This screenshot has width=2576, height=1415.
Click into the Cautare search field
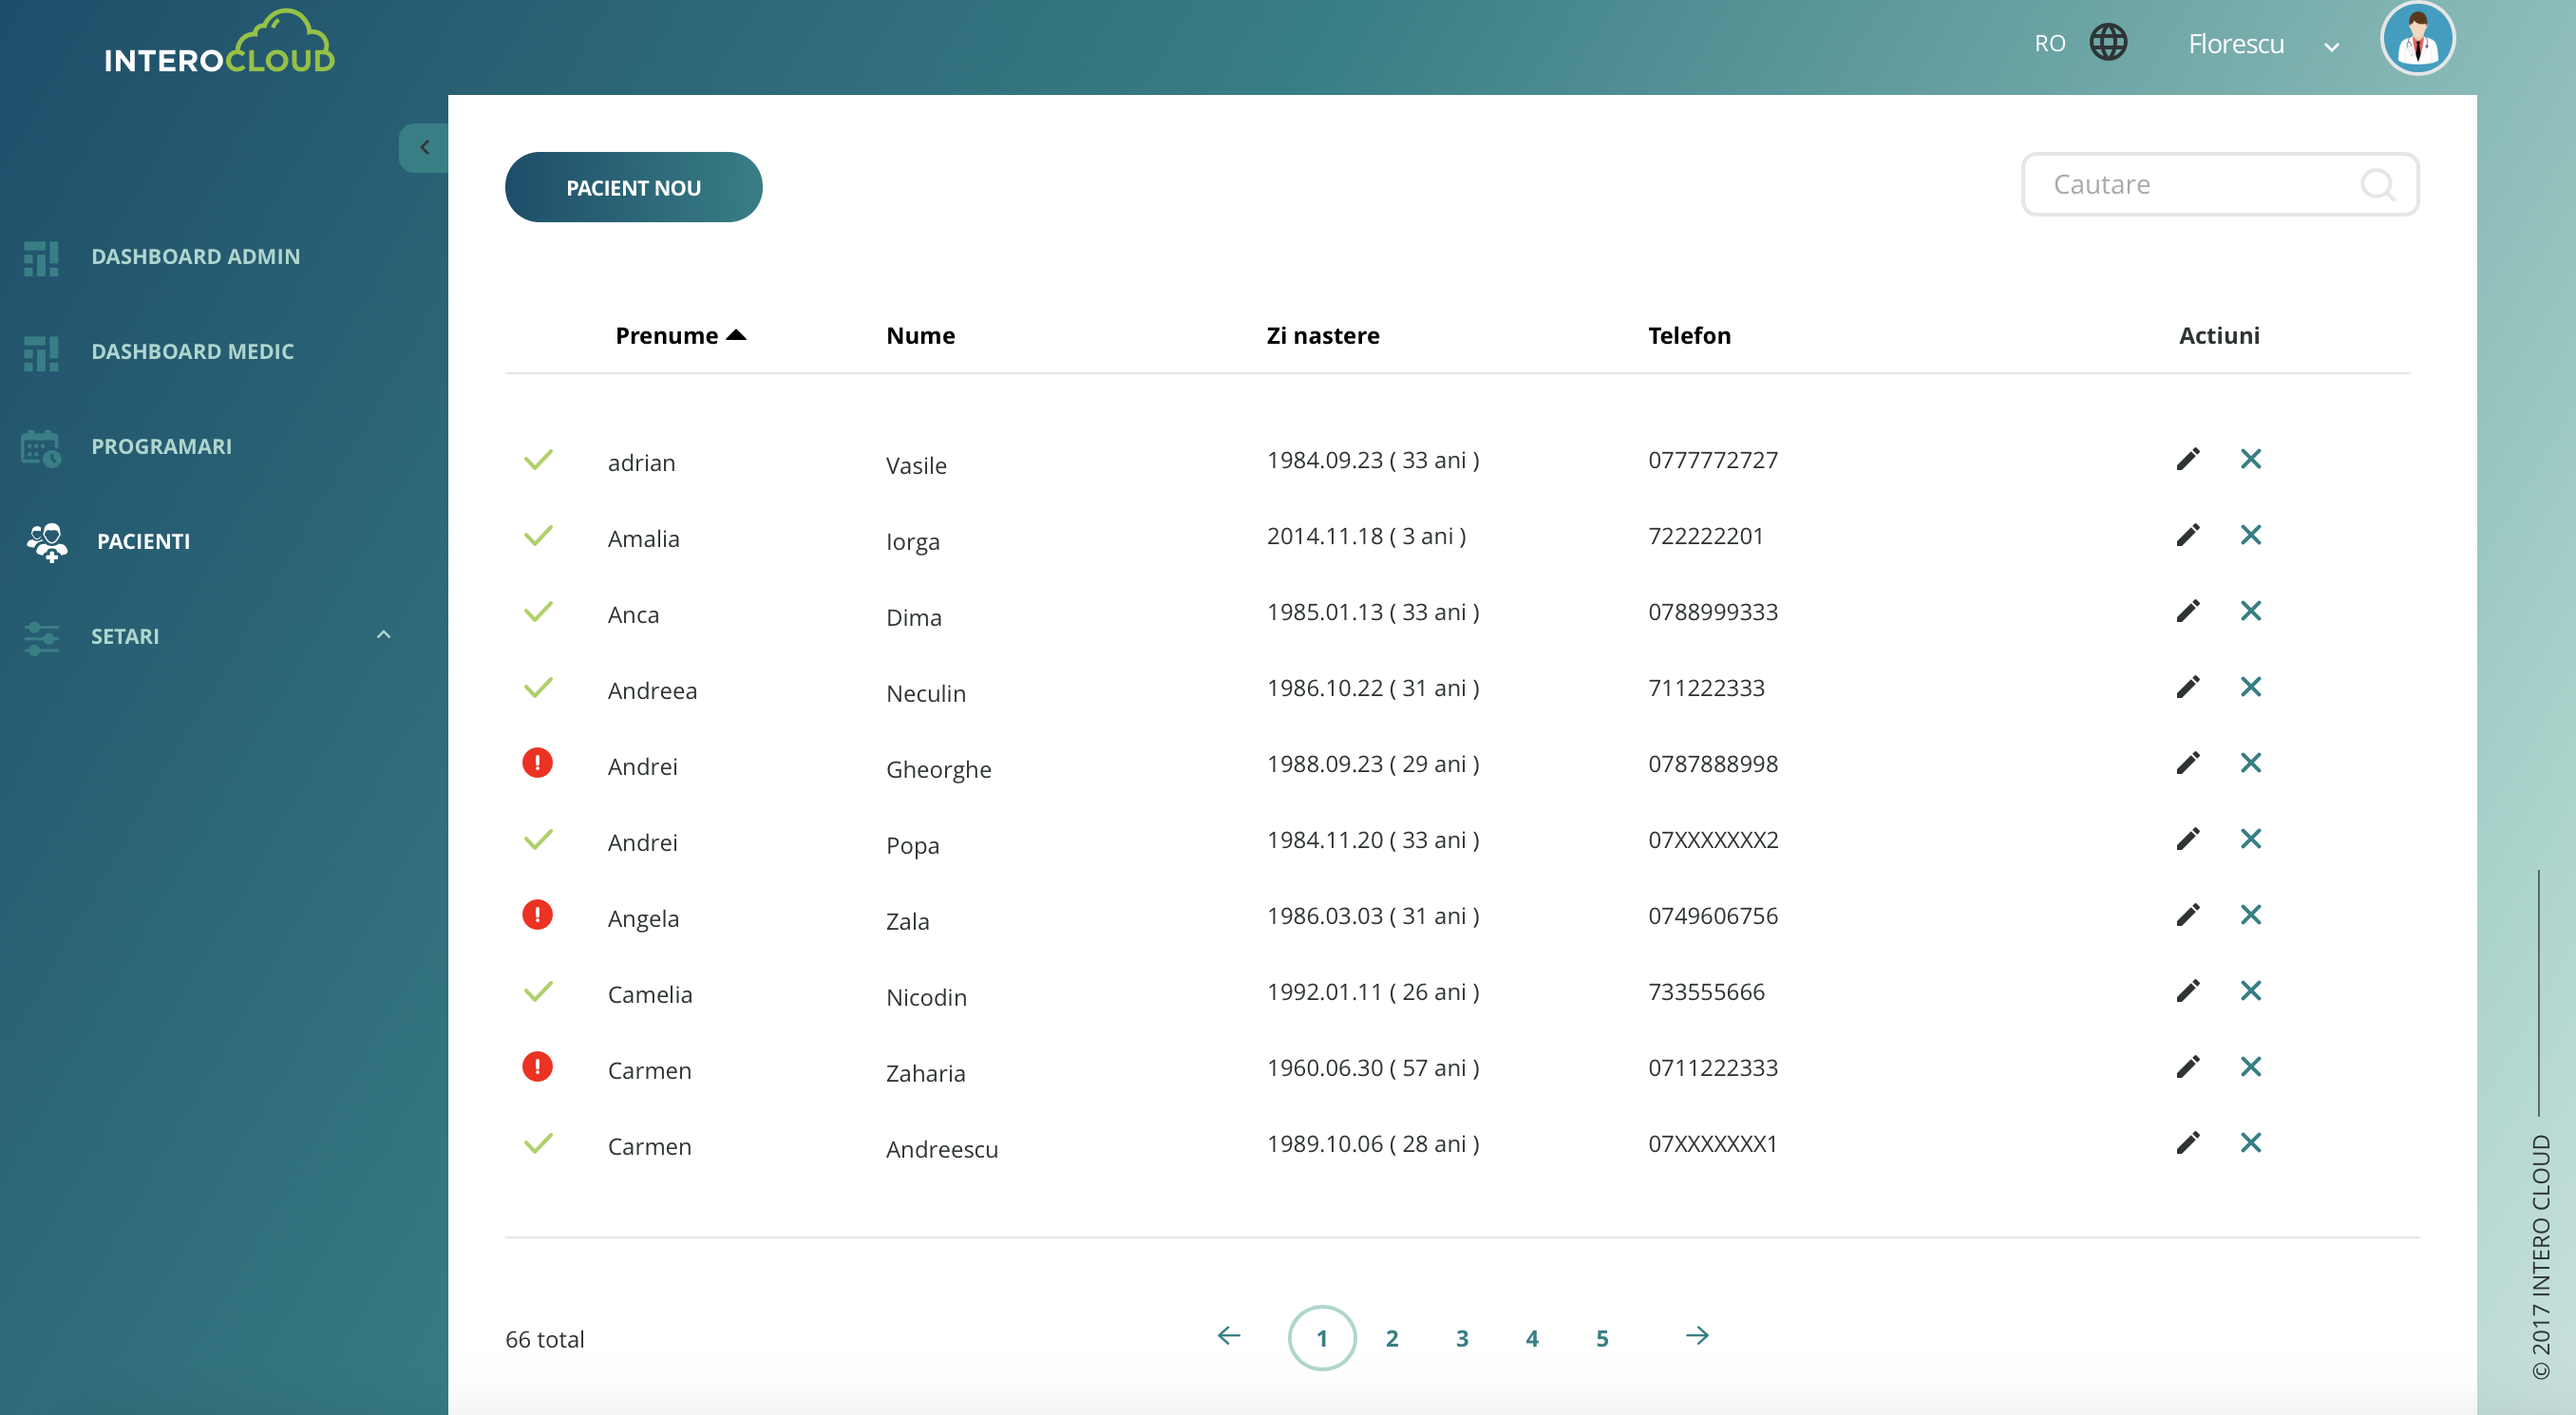[x=2190, y=184]
